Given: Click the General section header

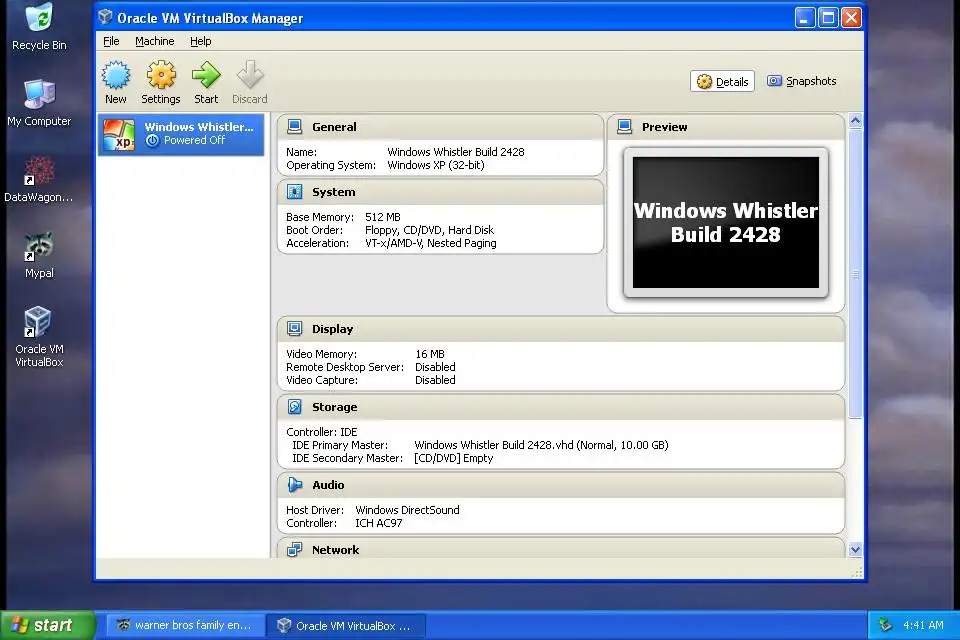Looking at the screenshot, I should coord(440,127).
